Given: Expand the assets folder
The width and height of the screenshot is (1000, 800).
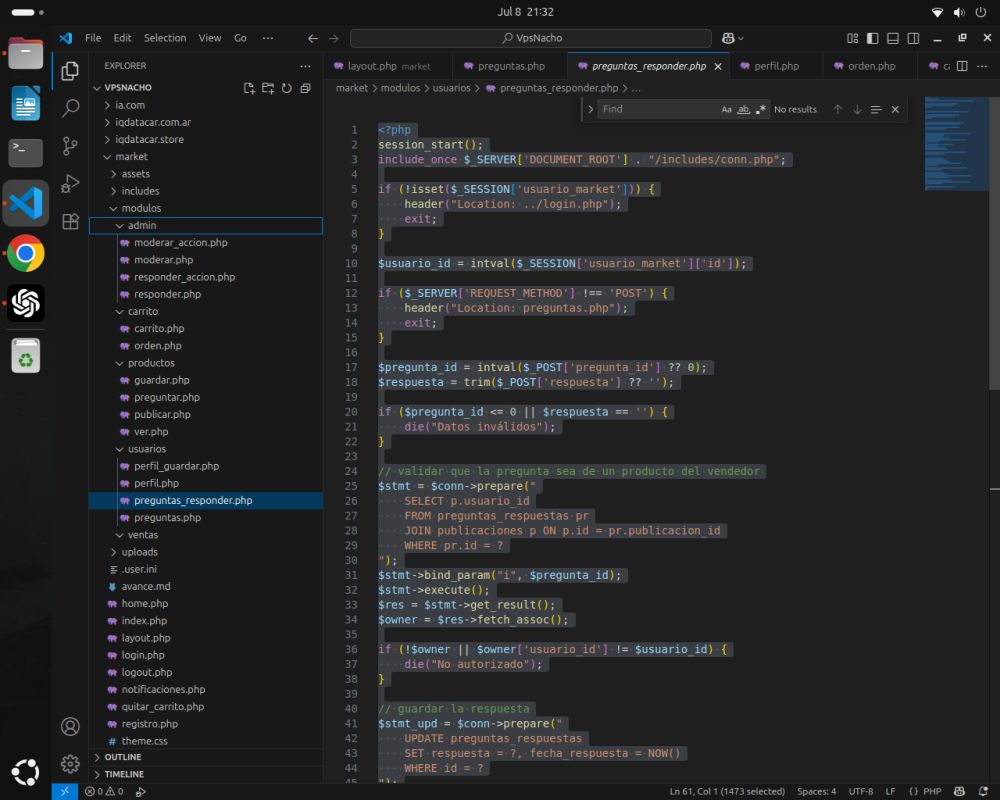Looking at the screenshot, I should 205,174.
